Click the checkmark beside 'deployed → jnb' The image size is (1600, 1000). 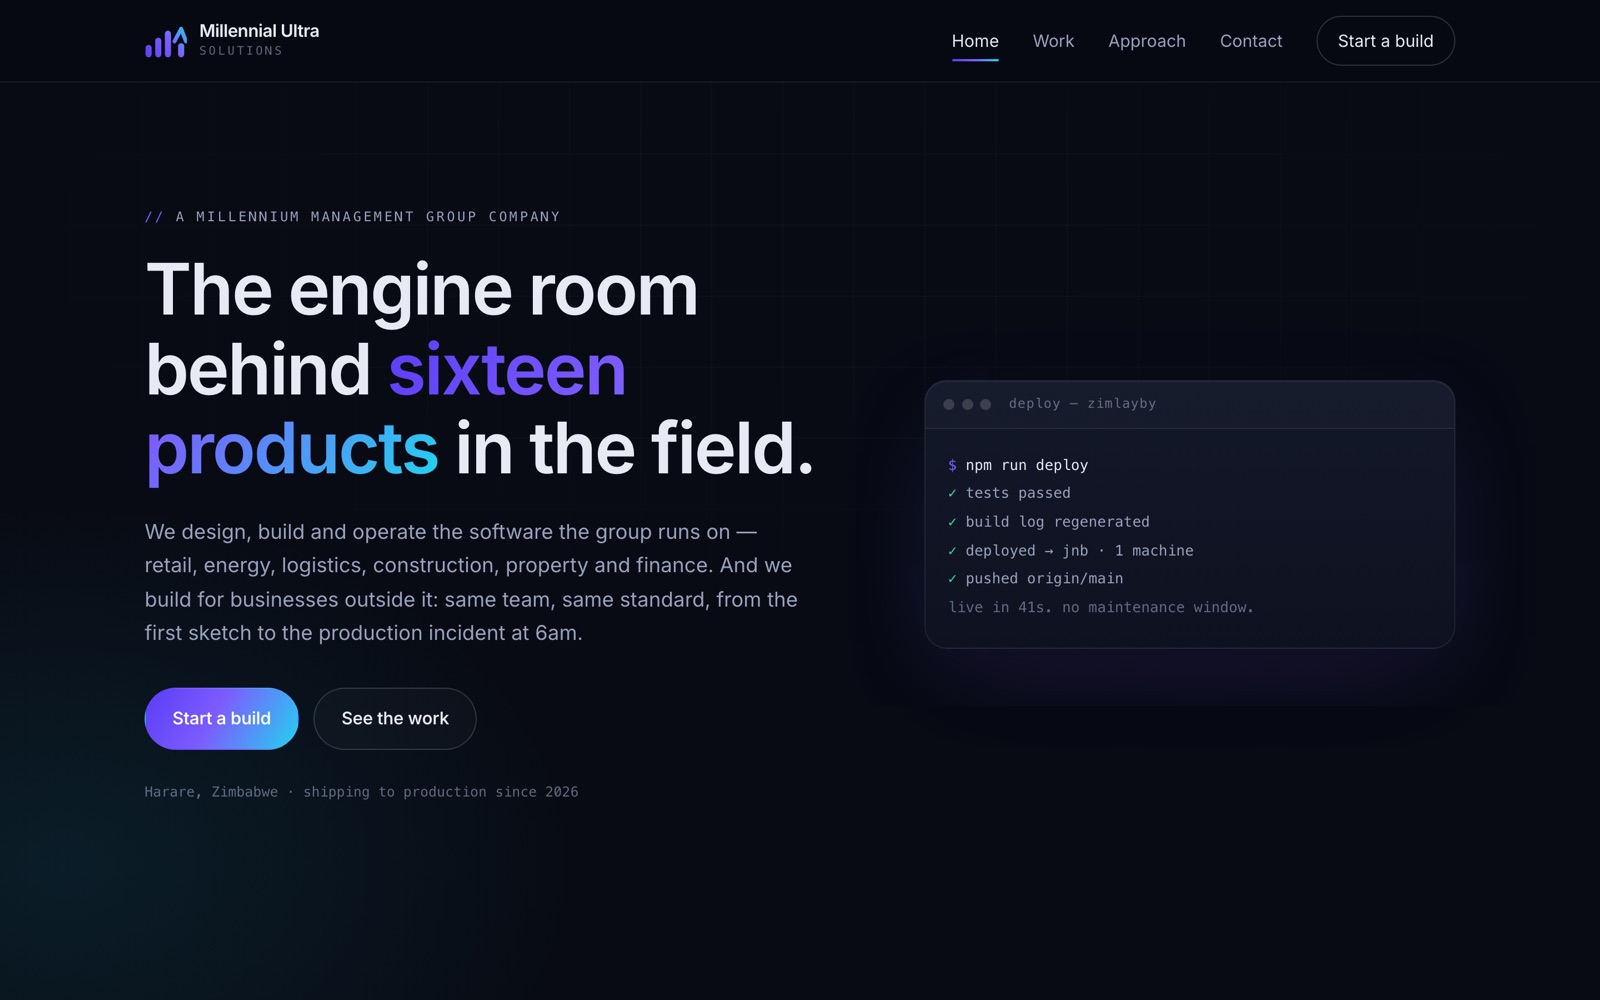click(x=952, y=551)
